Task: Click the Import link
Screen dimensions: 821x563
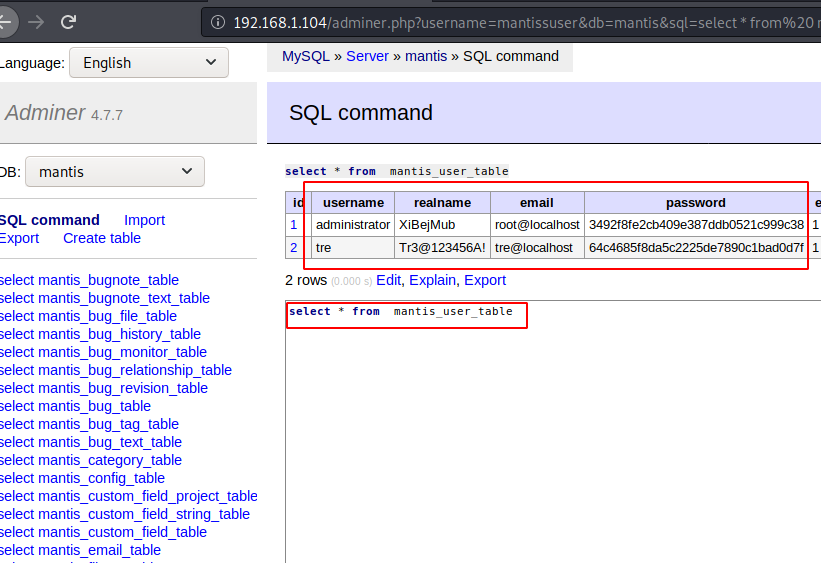Action: pyautogui.click(x=144, y=220)
